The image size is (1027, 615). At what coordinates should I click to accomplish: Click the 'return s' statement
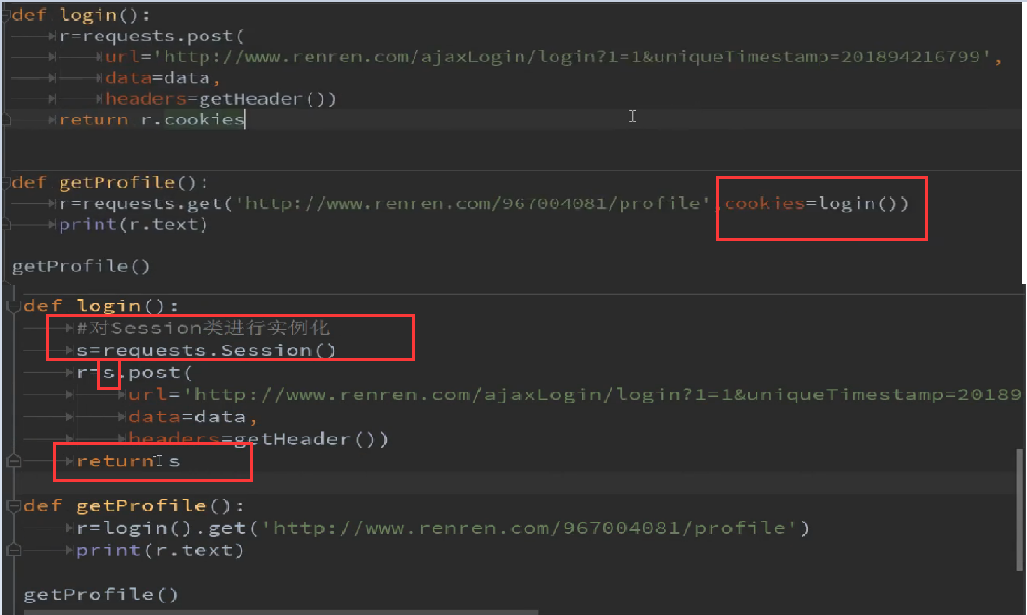[x=128, y=461]
